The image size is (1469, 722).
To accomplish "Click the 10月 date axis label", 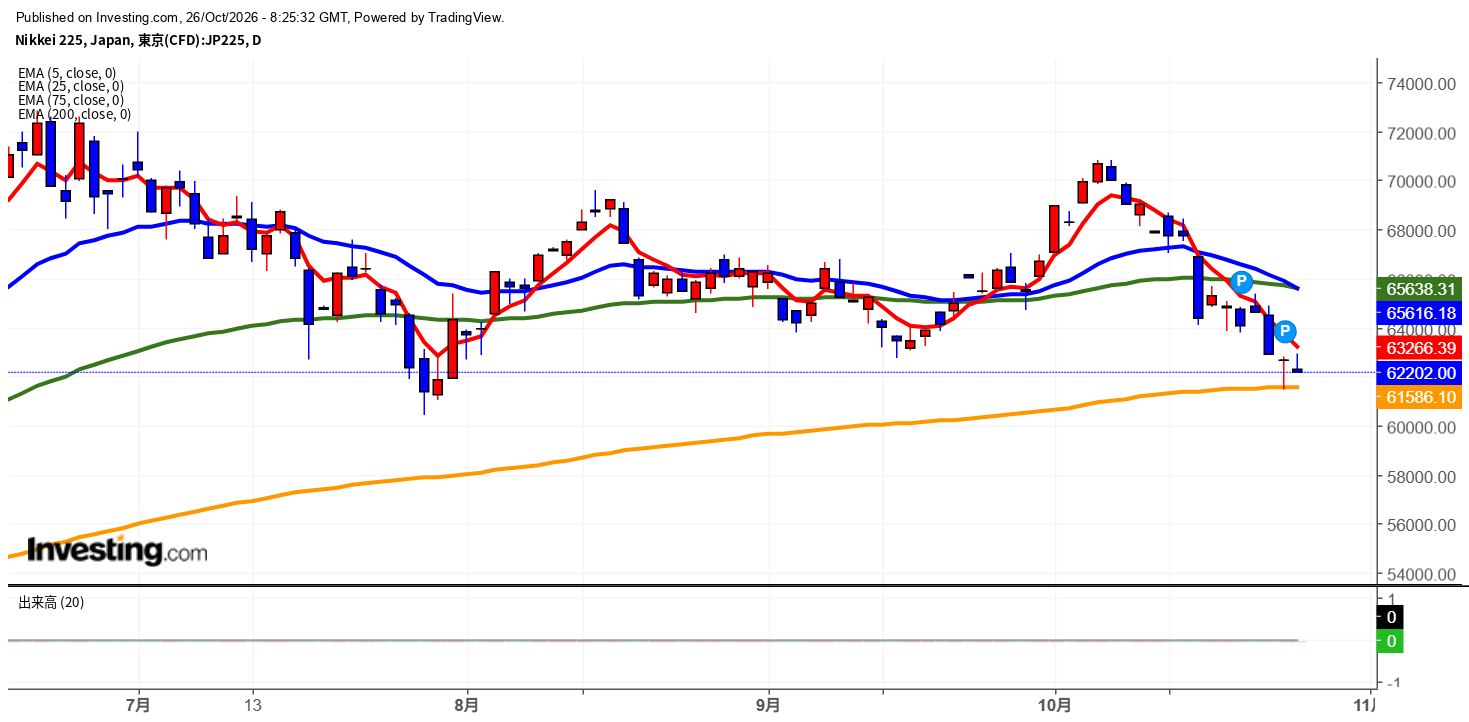I will [1055, 705].
